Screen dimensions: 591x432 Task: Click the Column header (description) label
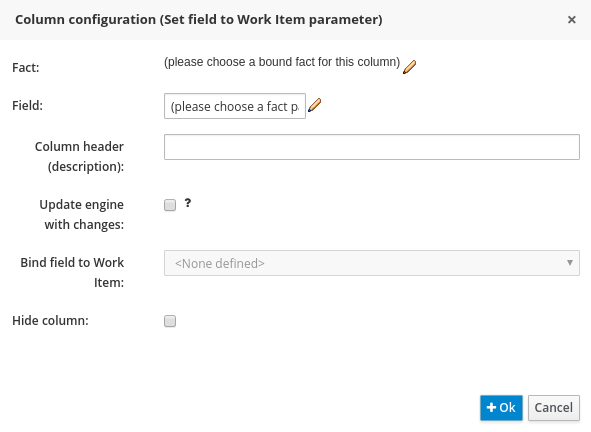[x=80, y=156]
